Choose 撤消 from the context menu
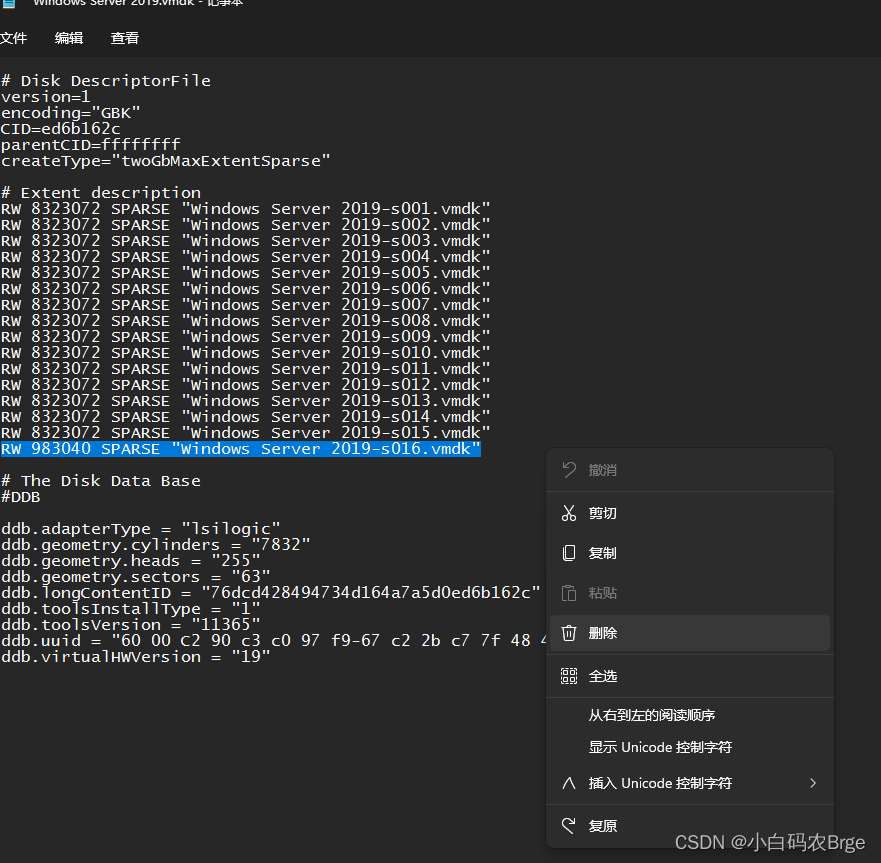The width and height of the screenshot is (881, 863). [x=690, y=470]
